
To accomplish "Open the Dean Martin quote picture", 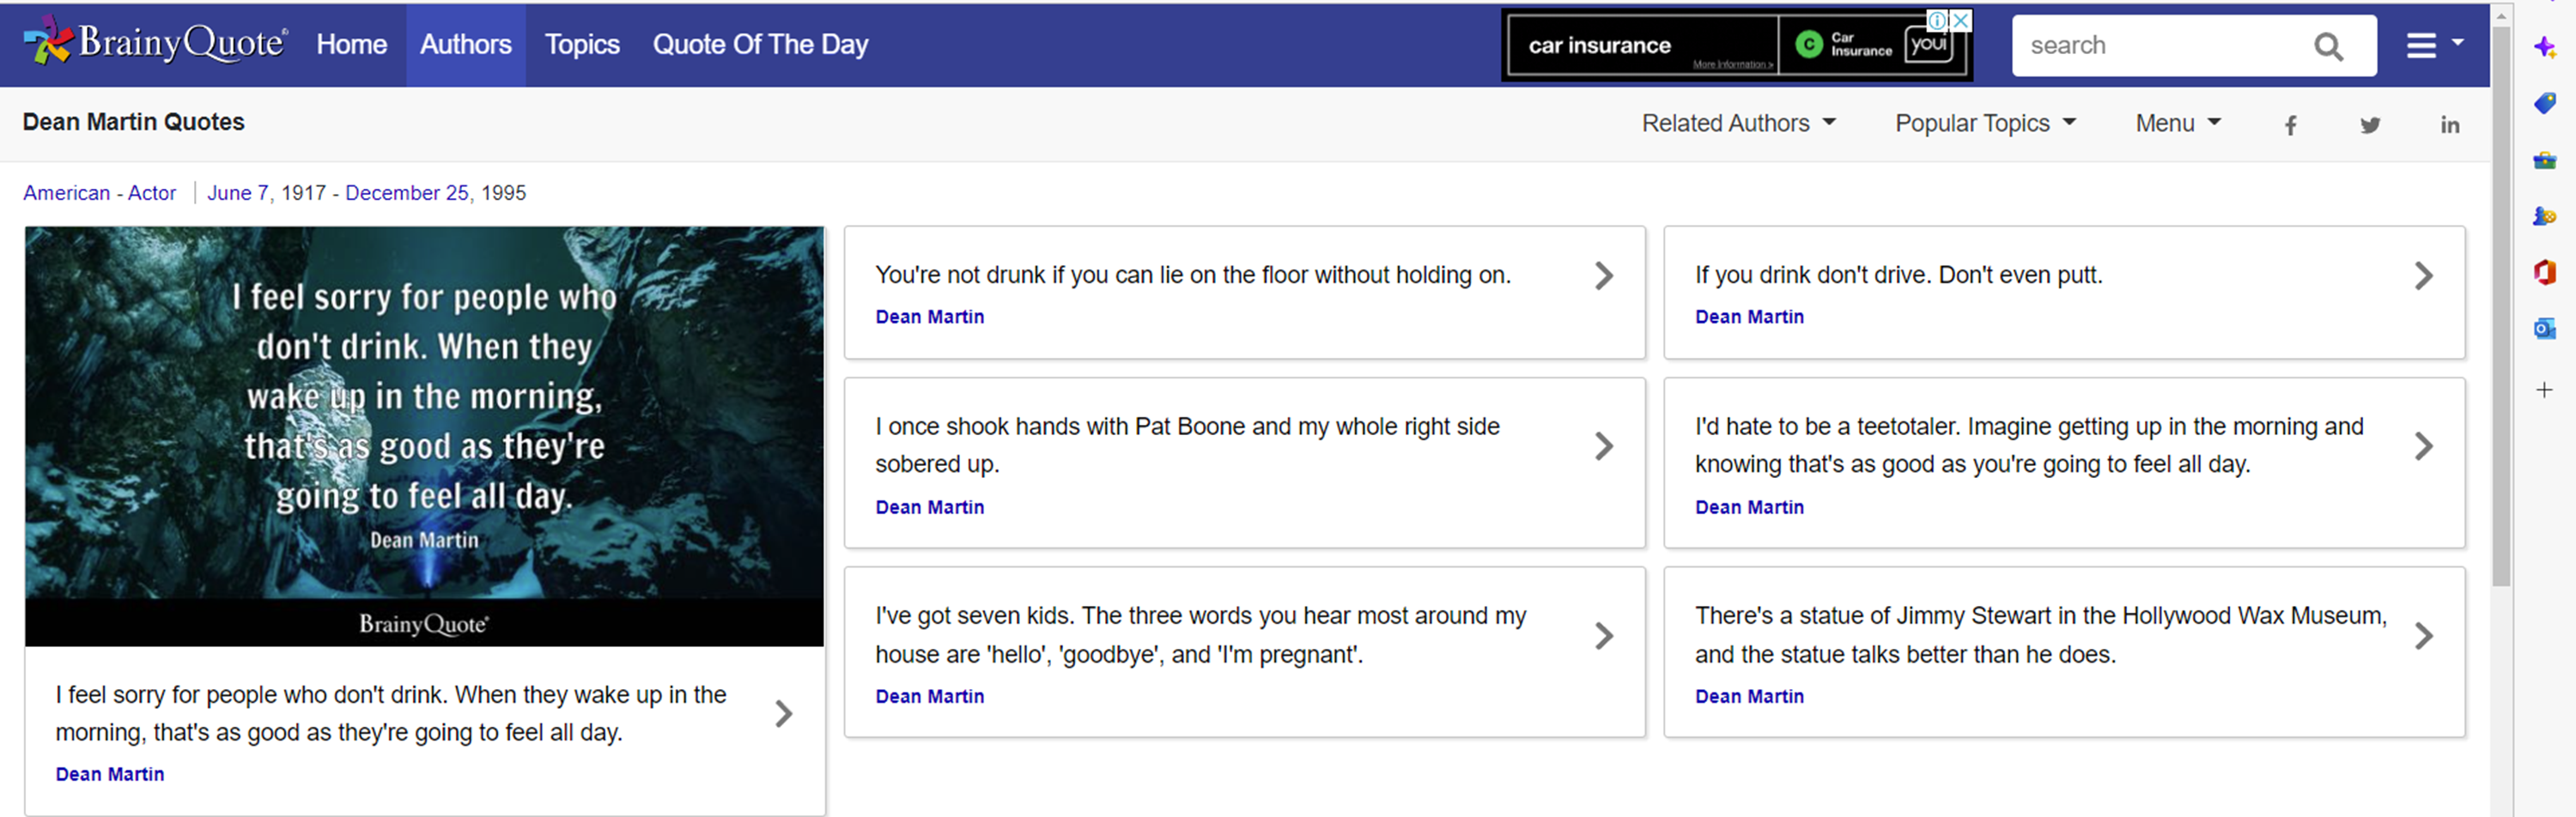I will [425, 436].
